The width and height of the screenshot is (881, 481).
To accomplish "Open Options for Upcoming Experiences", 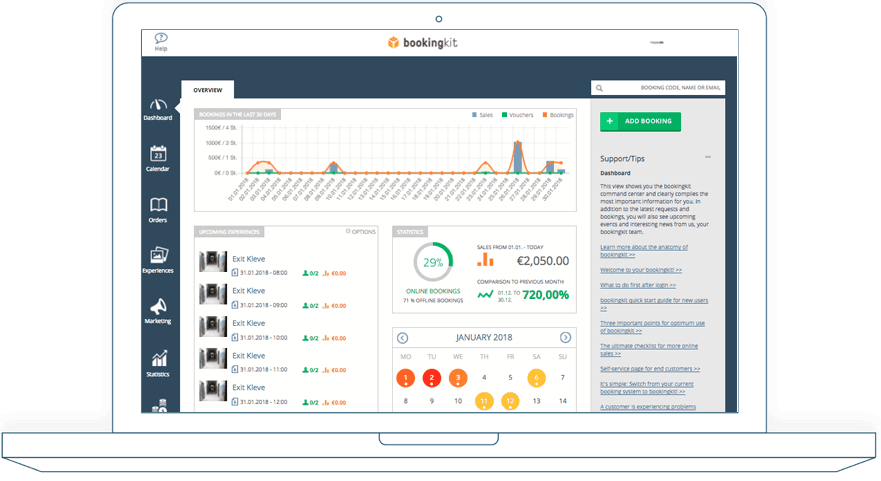I will click(361, 231).
